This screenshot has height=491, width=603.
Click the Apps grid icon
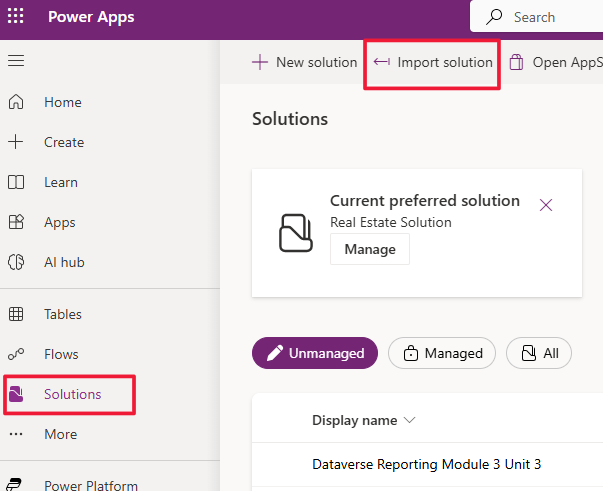point(16,222)
